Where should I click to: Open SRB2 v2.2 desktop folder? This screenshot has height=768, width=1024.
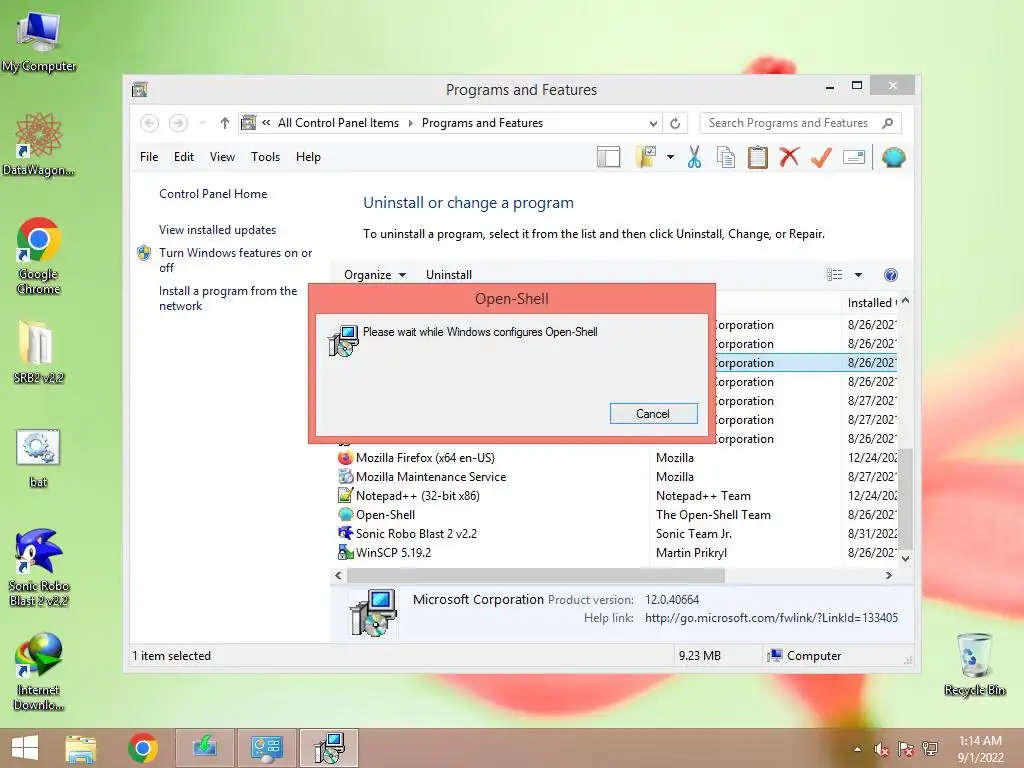pyautogui.click(x=39, y=351)
